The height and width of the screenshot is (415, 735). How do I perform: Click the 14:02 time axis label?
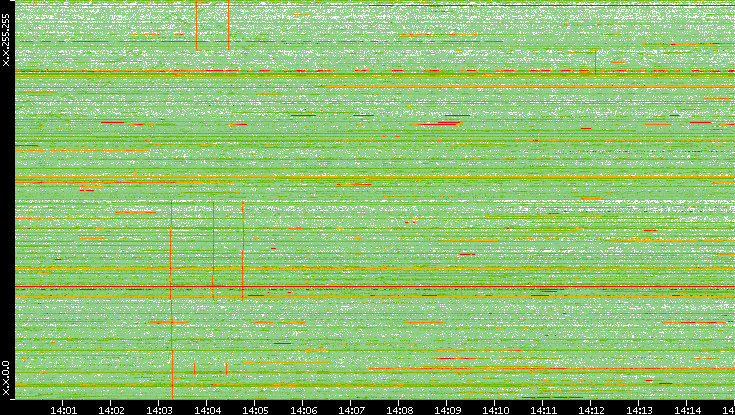111,410
